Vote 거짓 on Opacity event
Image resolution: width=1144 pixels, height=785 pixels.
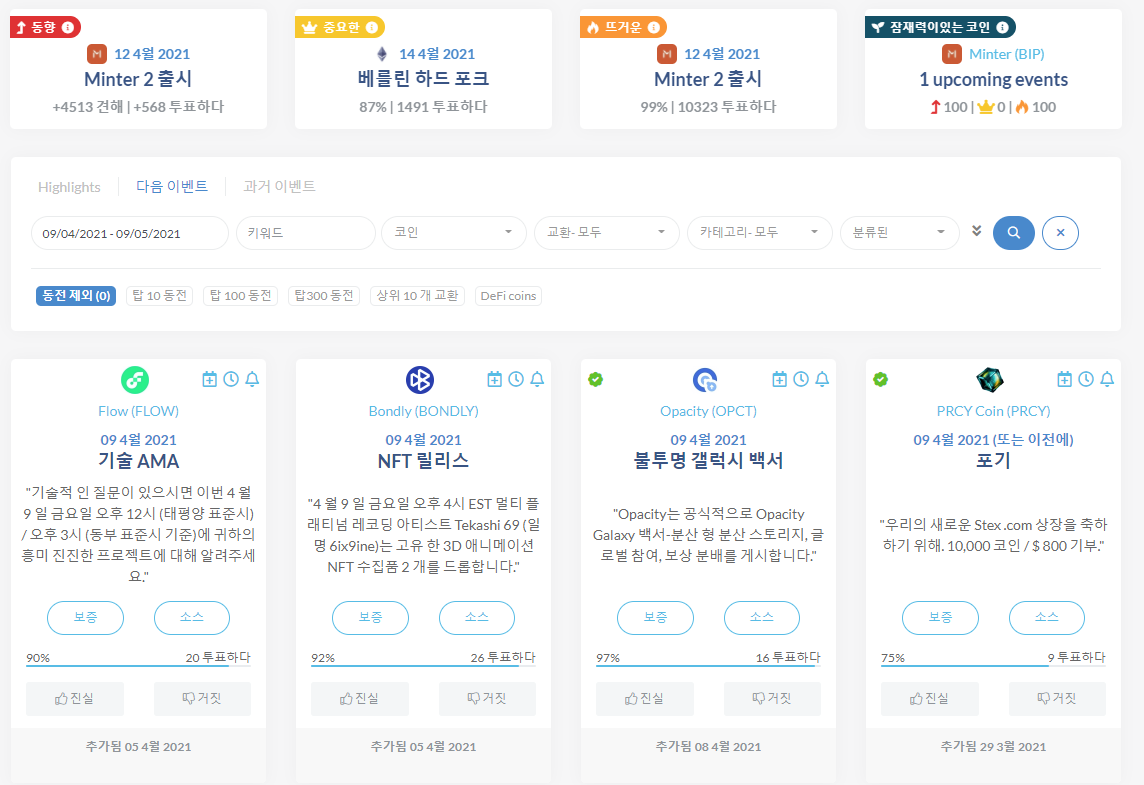(772, 698)
